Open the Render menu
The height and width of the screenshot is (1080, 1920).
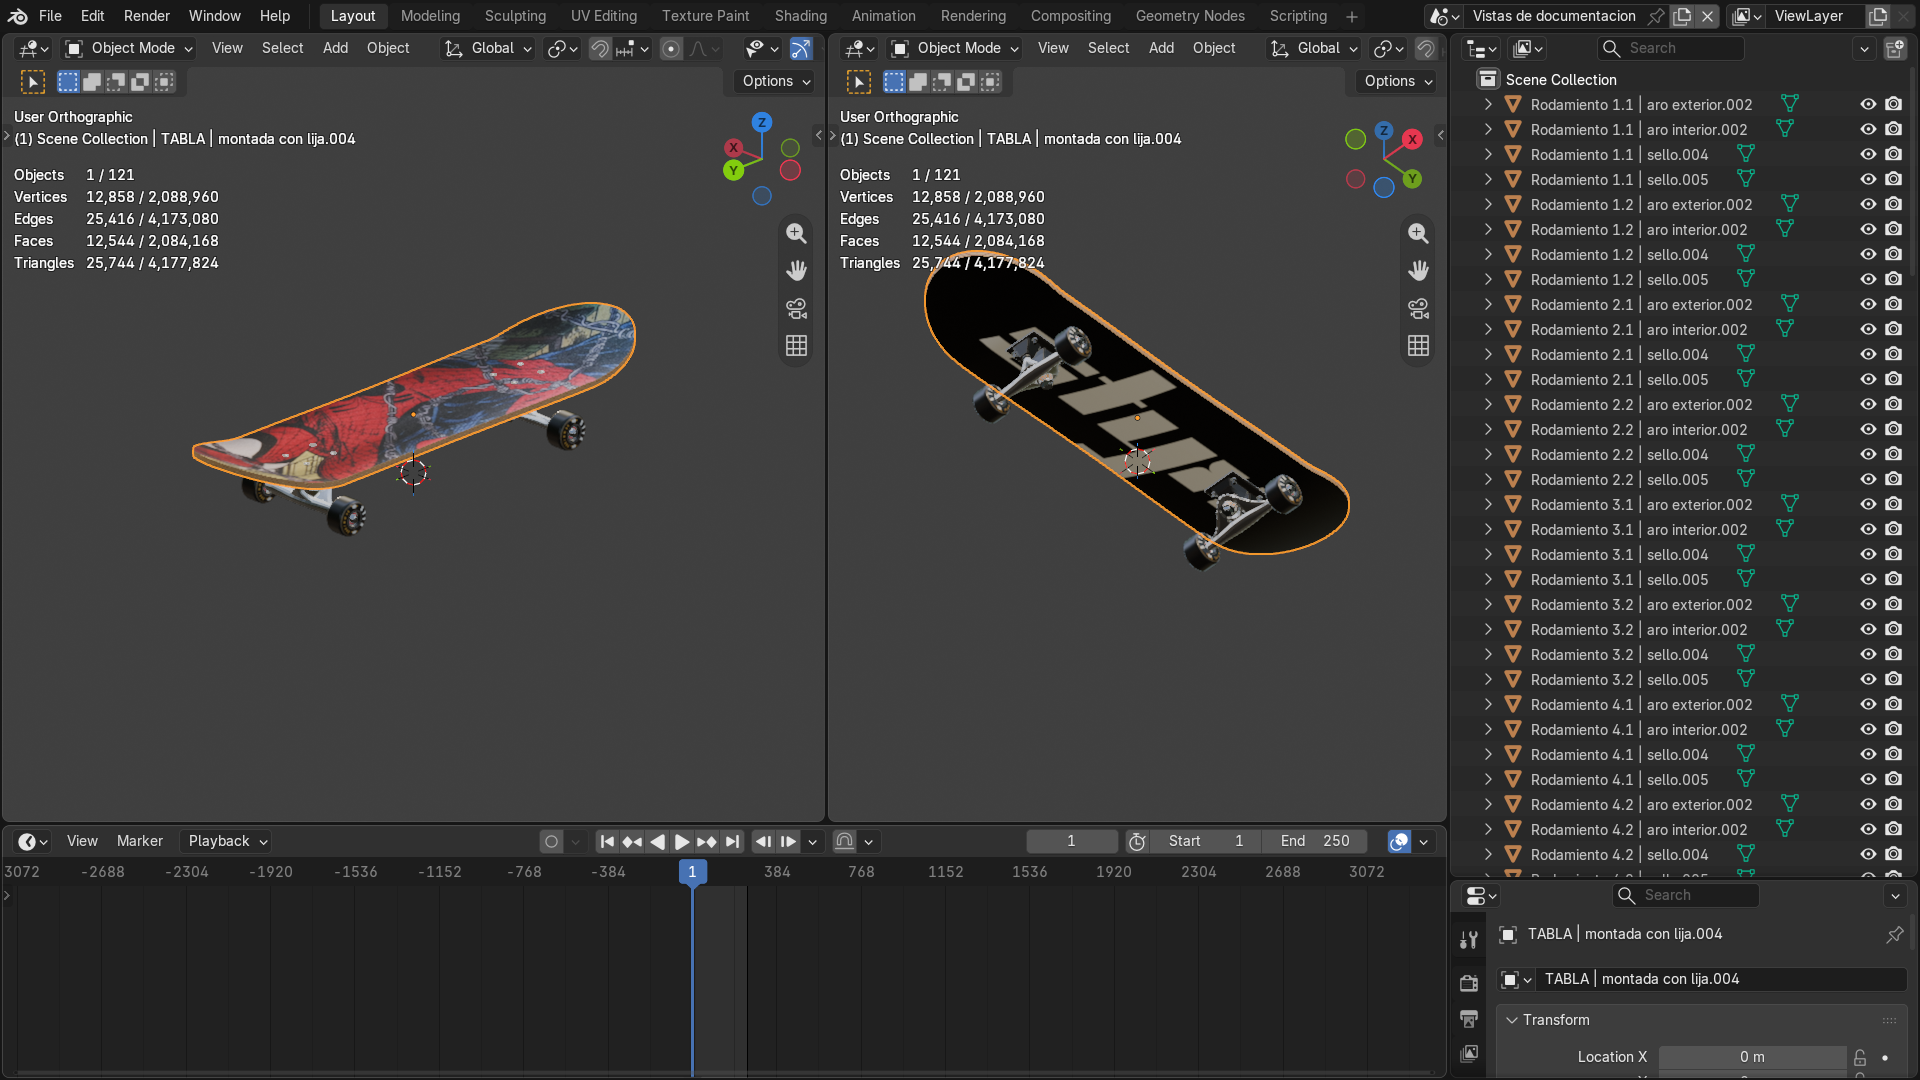coord(147,16)
